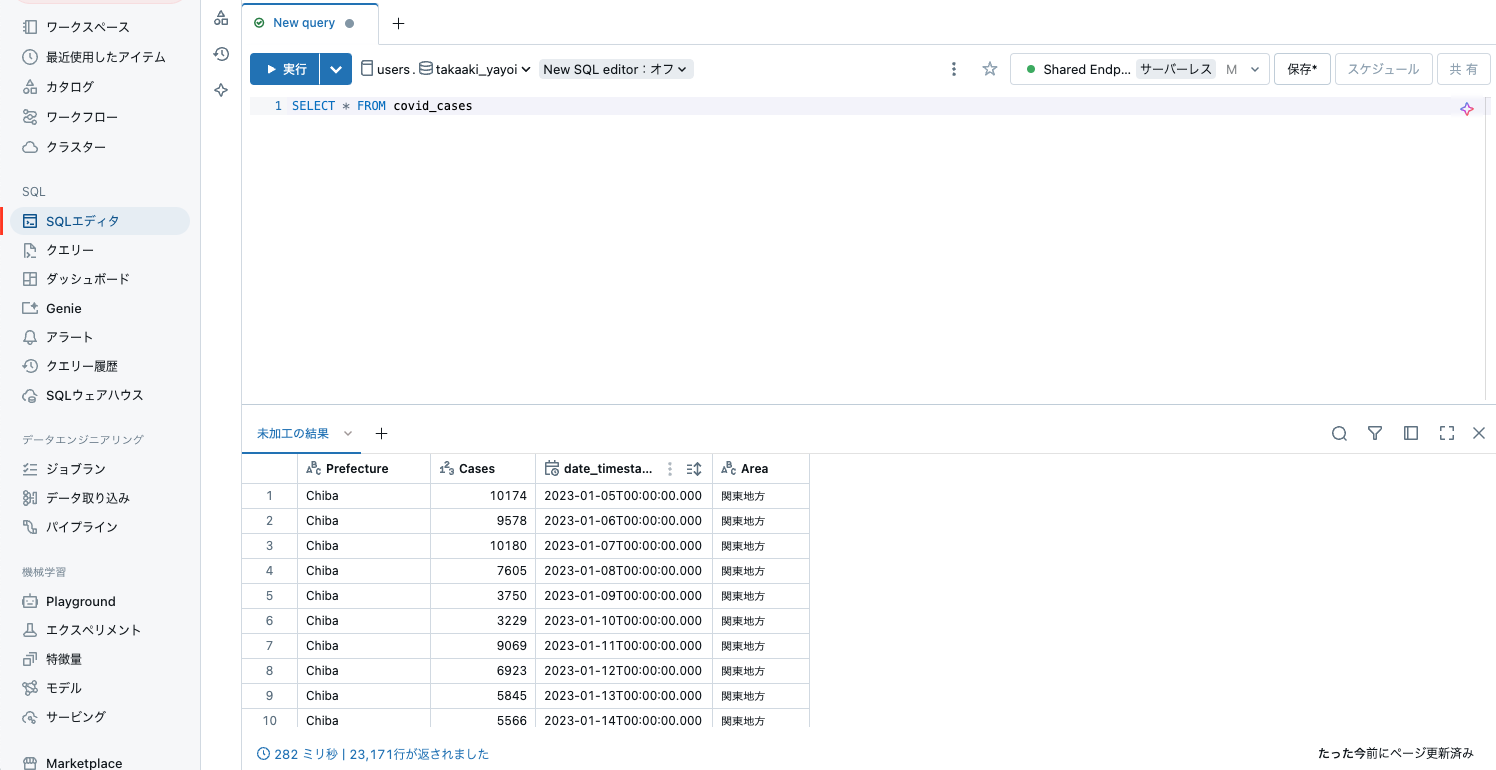Screen dimensions: 1496x770
Task: Open the 未加工の結果 results dropdown
Action: point(347,433)
